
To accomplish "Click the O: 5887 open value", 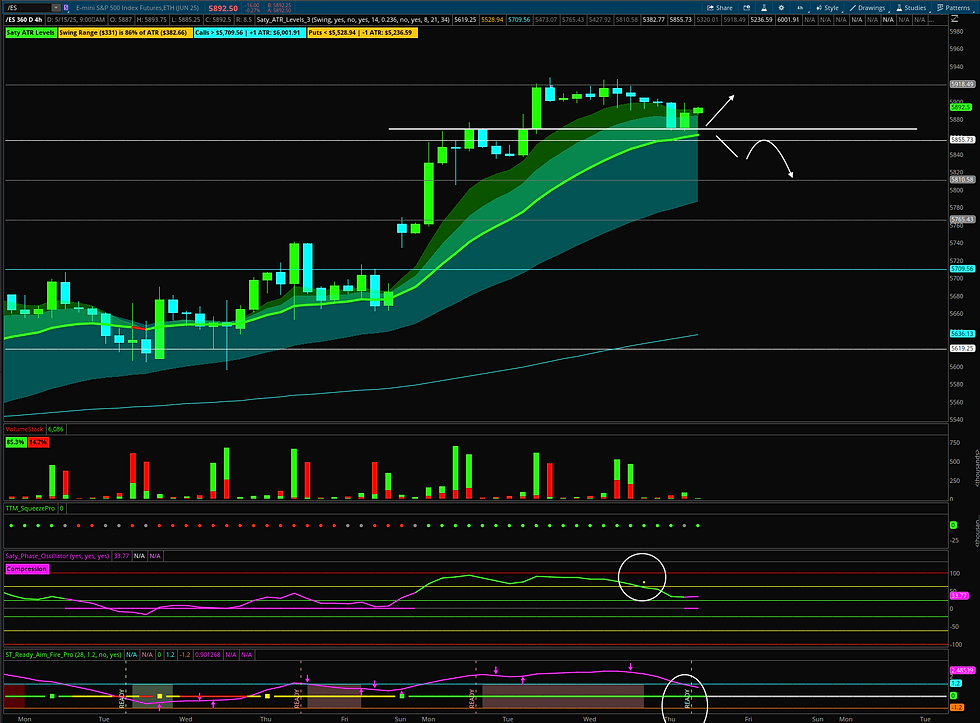I will click(121, 19).
